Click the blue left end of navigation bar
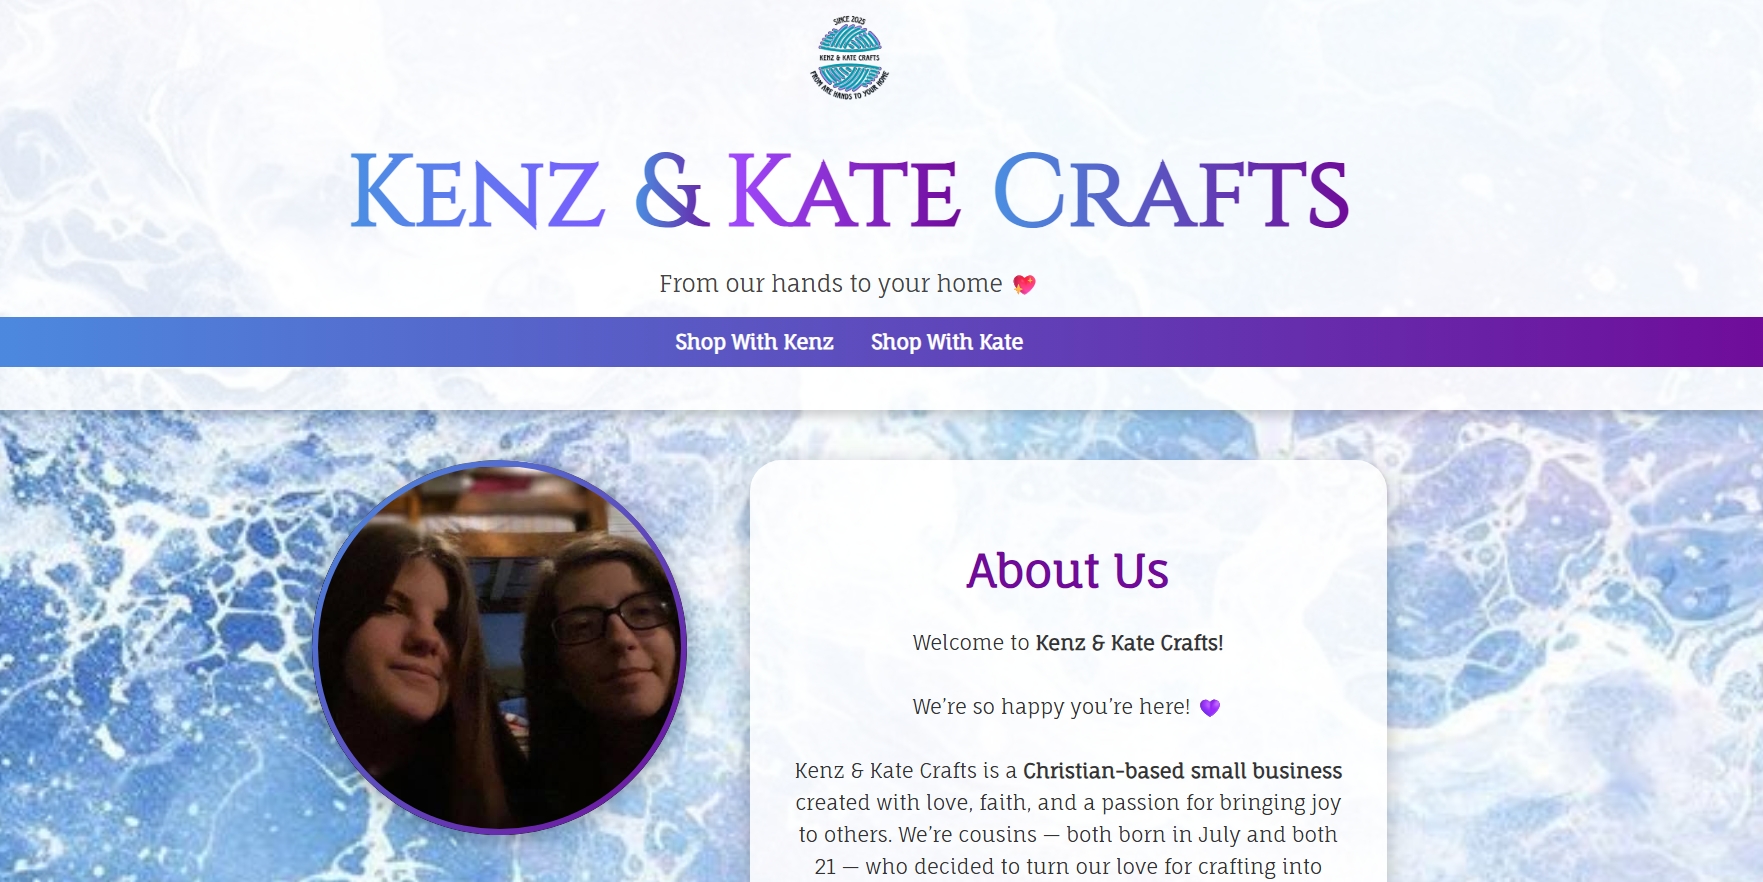 click(40, 342)
